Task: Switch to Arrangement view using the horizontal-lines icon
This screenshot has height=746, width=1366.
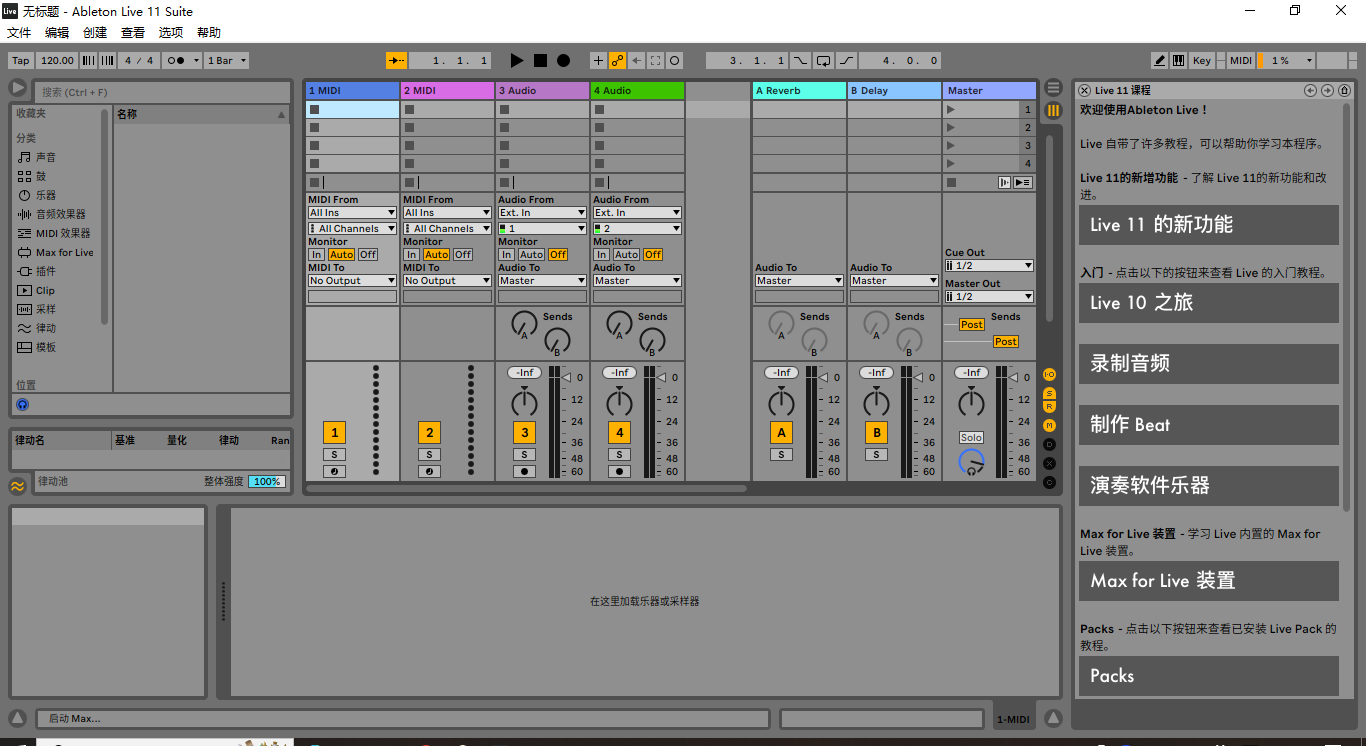Action: (1053, 89)
